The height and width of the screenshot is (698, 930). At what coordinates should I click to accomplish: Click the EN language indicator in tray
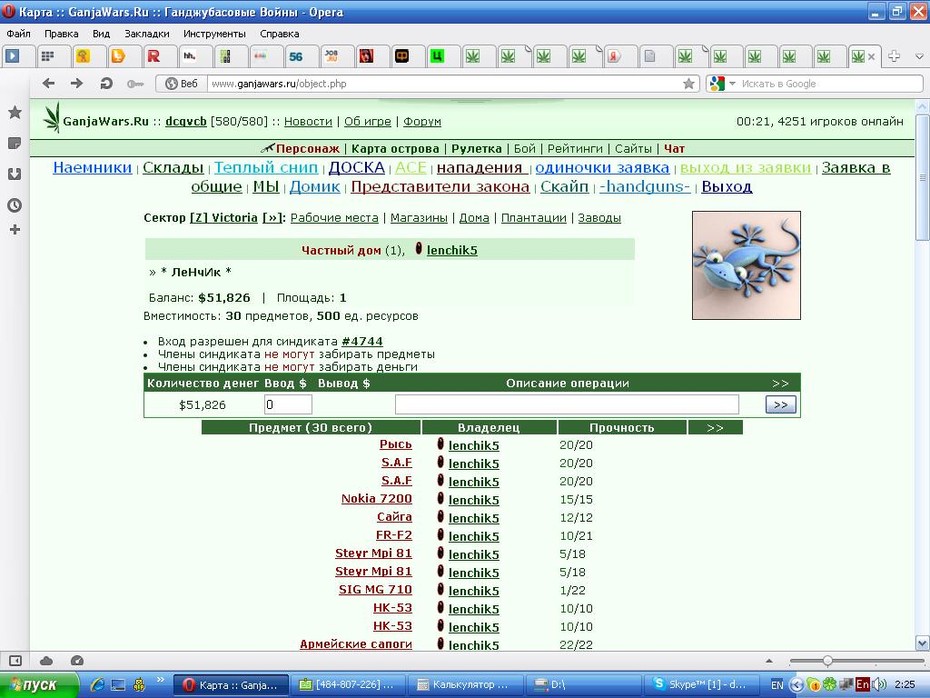(778, 685)
